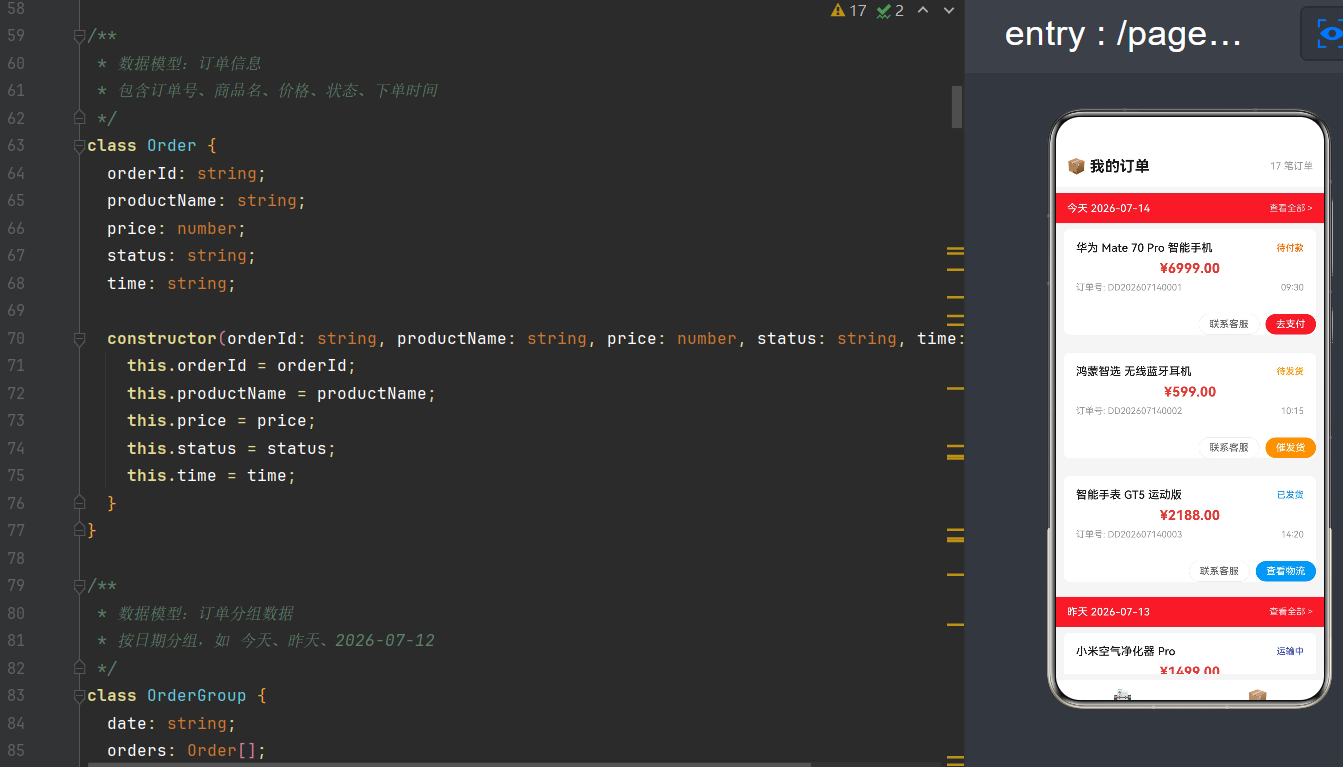This screenshot has width=1343, height=767.
Task: Tap the blue 查看物流 button
Action: point(1285,571)
